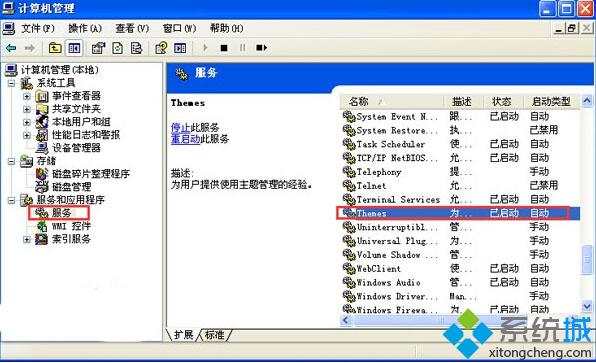
Task: Open the 查看(V) menu
Action: pyautogui.click(x=132, y=28)
